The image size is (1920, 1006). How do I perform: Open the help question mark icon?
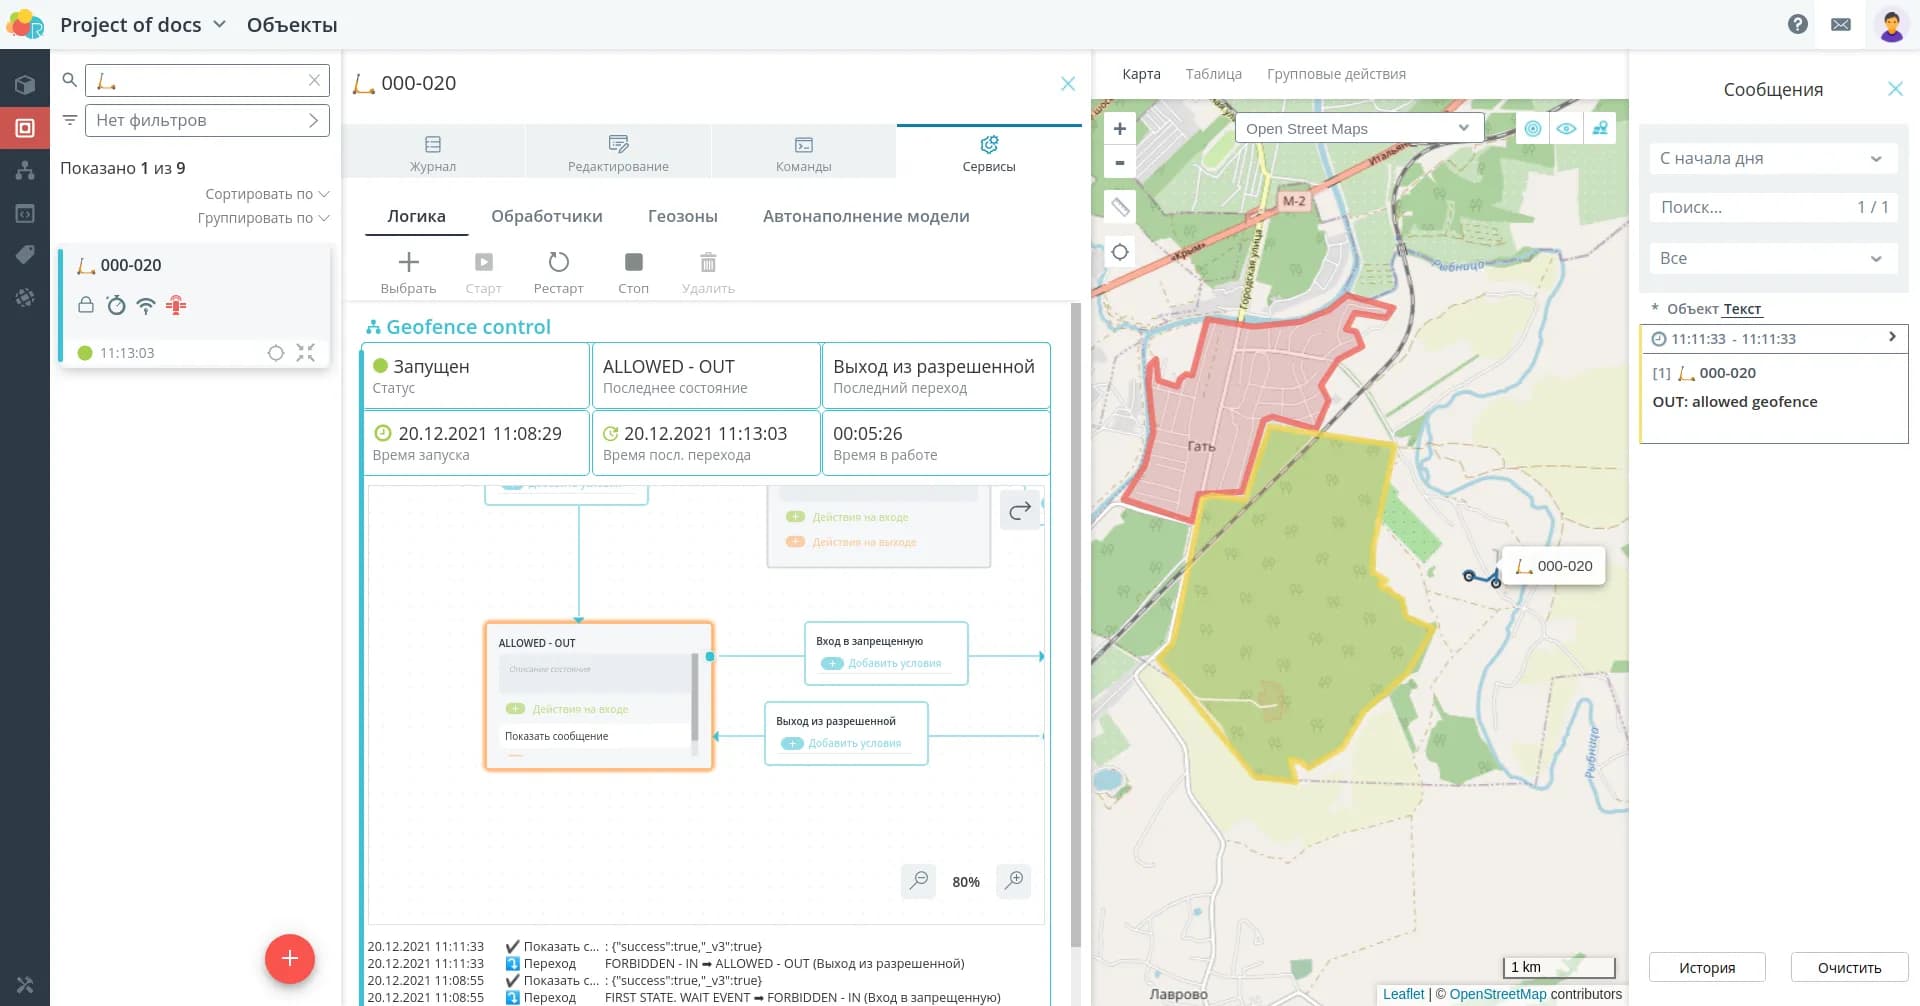tap(1797, 24)
